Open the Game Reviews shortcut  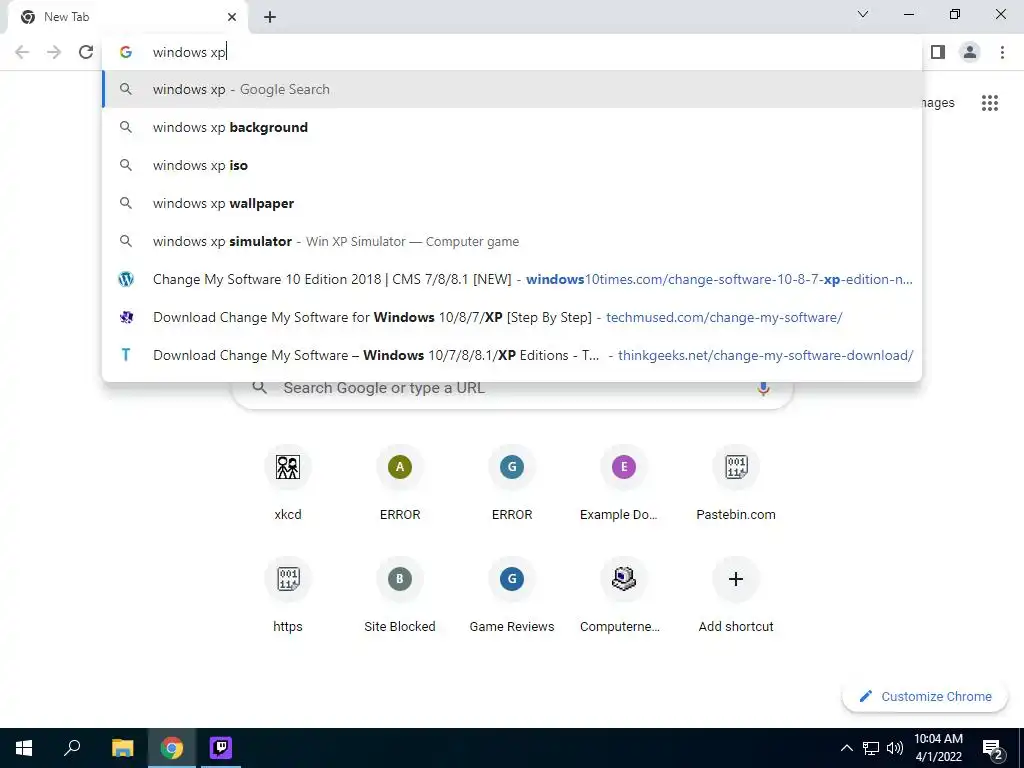point(512,596)
